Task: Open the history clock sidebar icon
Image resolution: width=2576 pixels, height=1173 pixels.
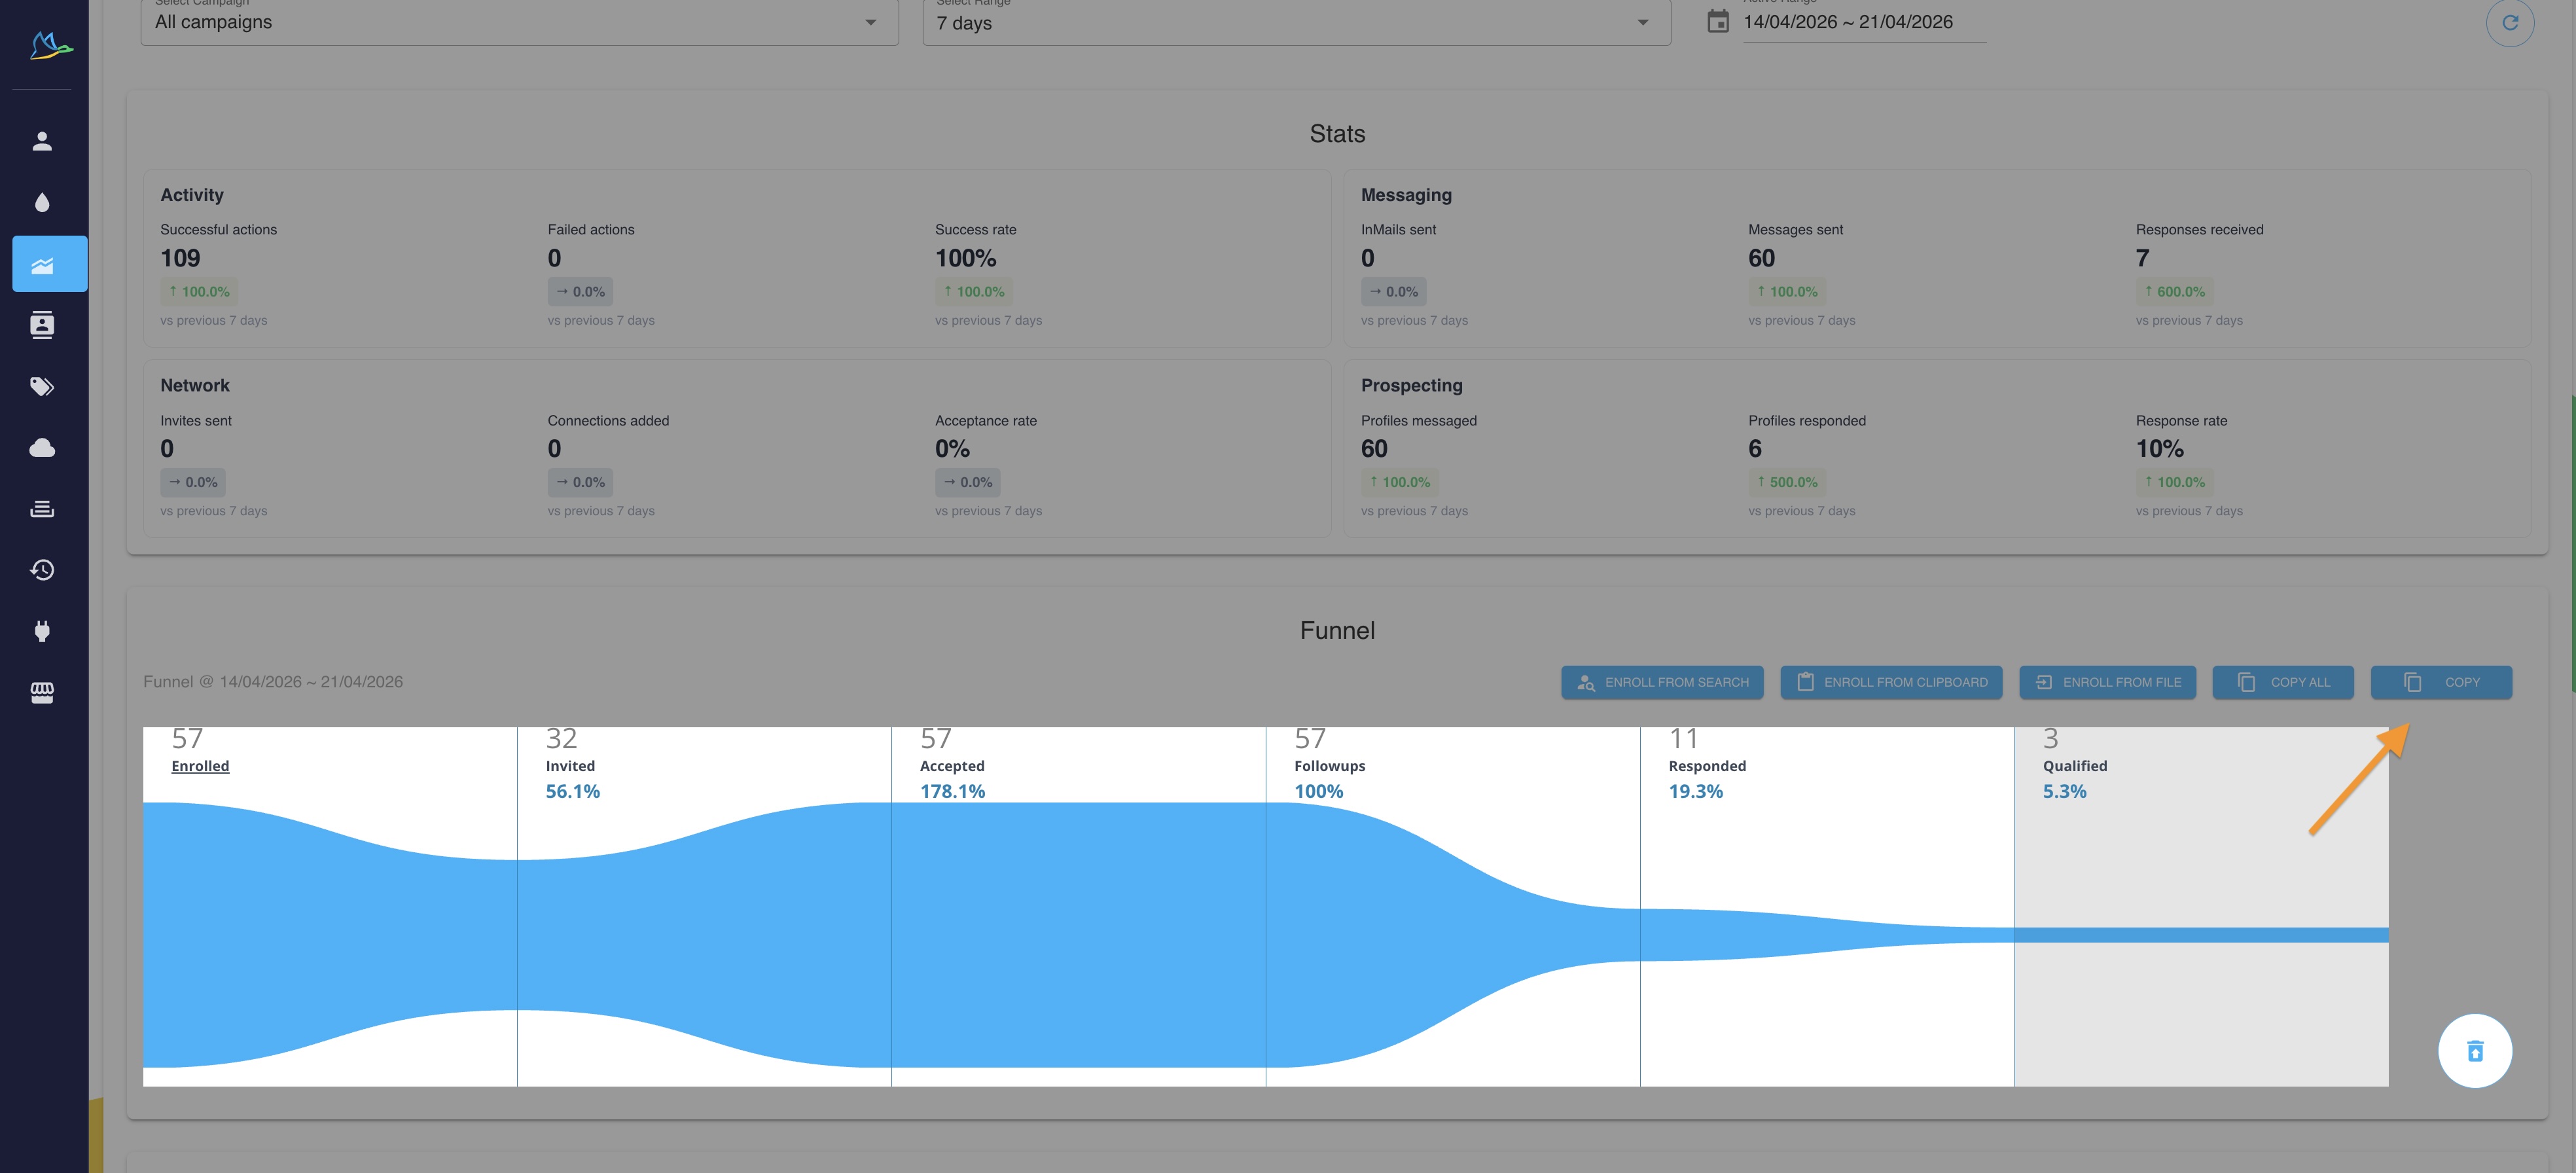Action: click(x=42, y=570)
